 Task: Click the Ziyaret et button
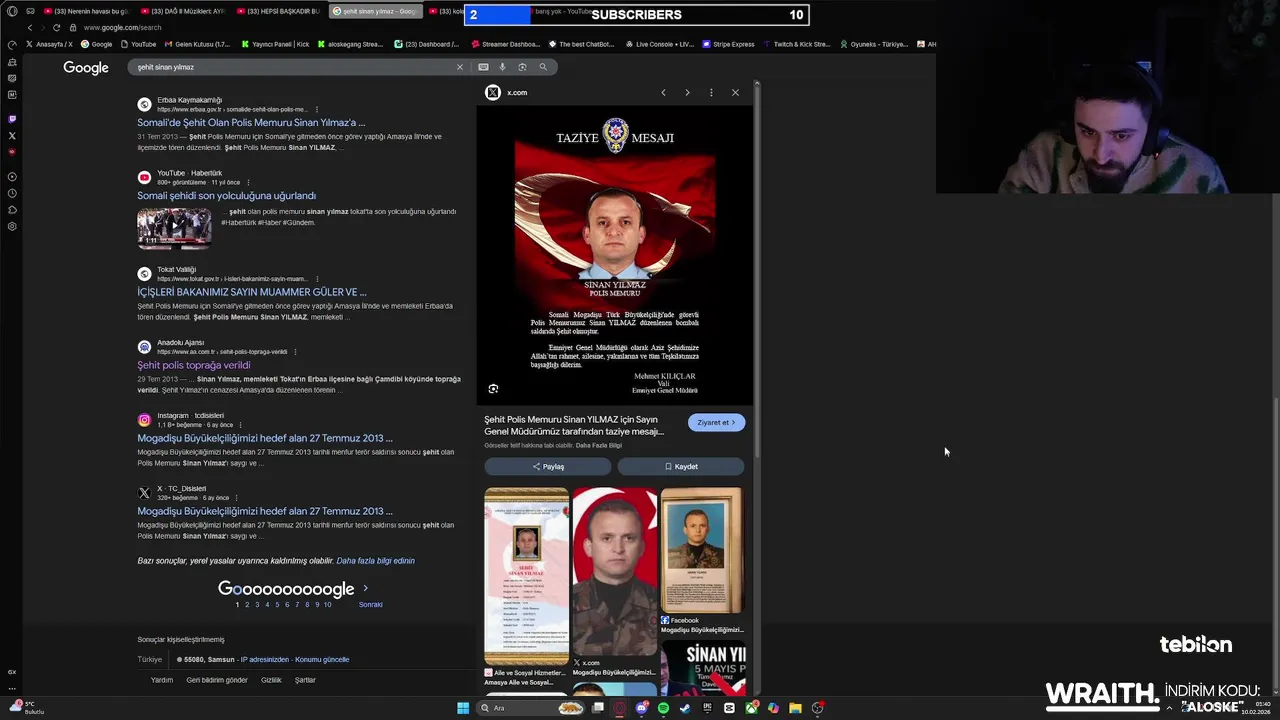point(716,422)
